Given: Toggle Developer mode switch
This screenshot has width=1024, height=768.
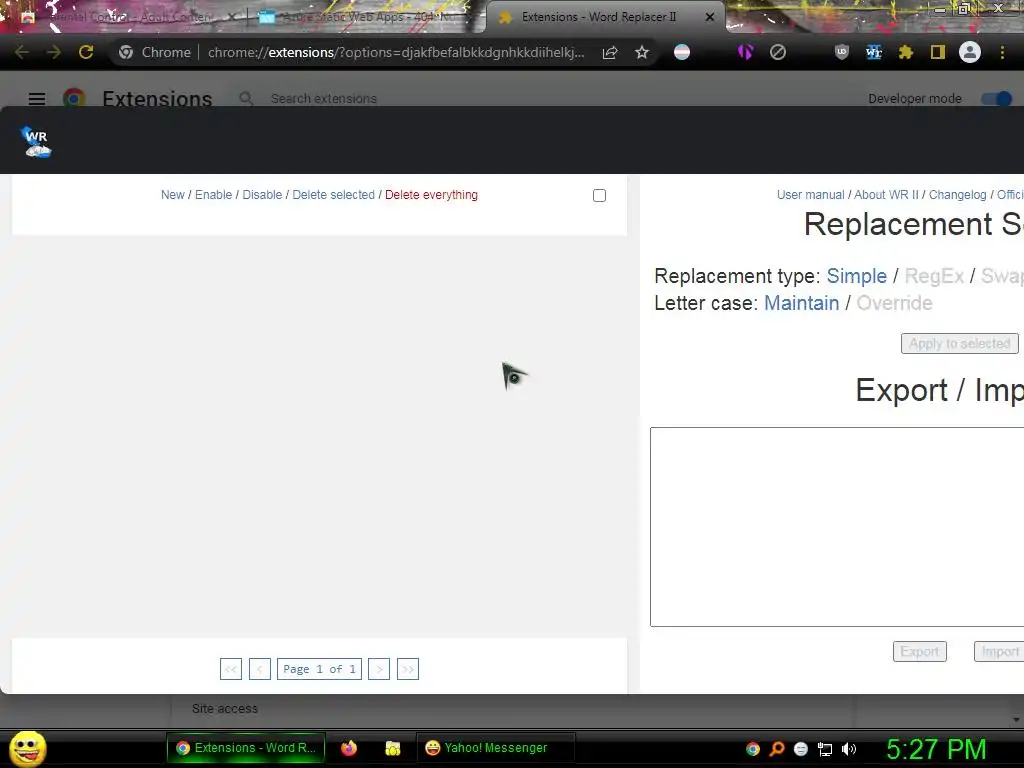Looking at the screenshot, I should coord(997,99).
